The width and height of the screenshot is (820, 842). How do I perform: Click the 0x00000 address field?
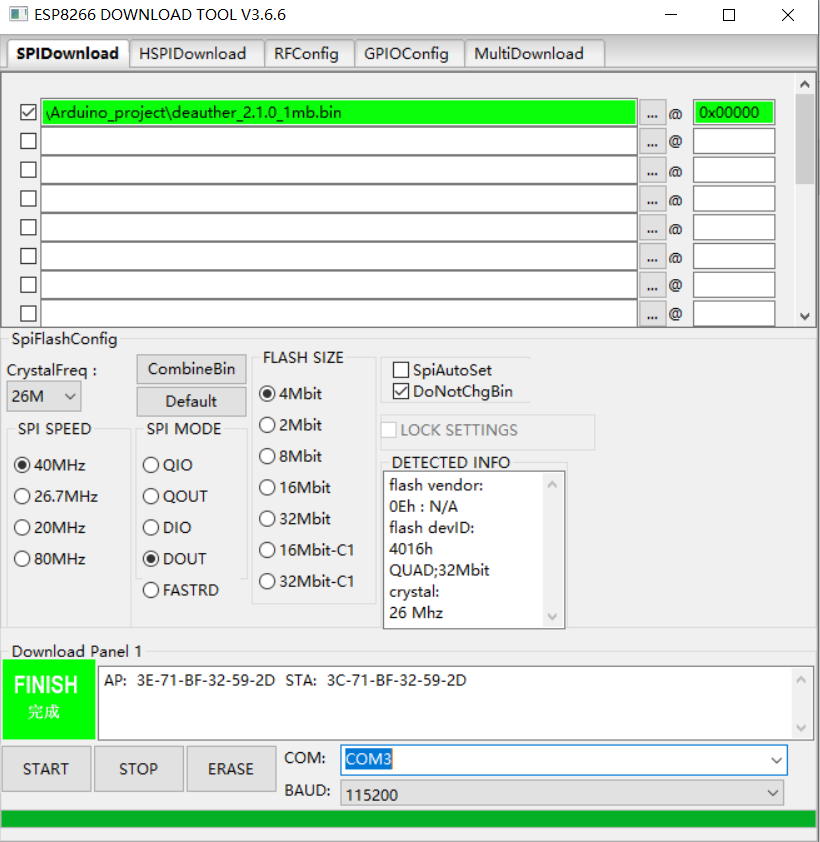734,112
